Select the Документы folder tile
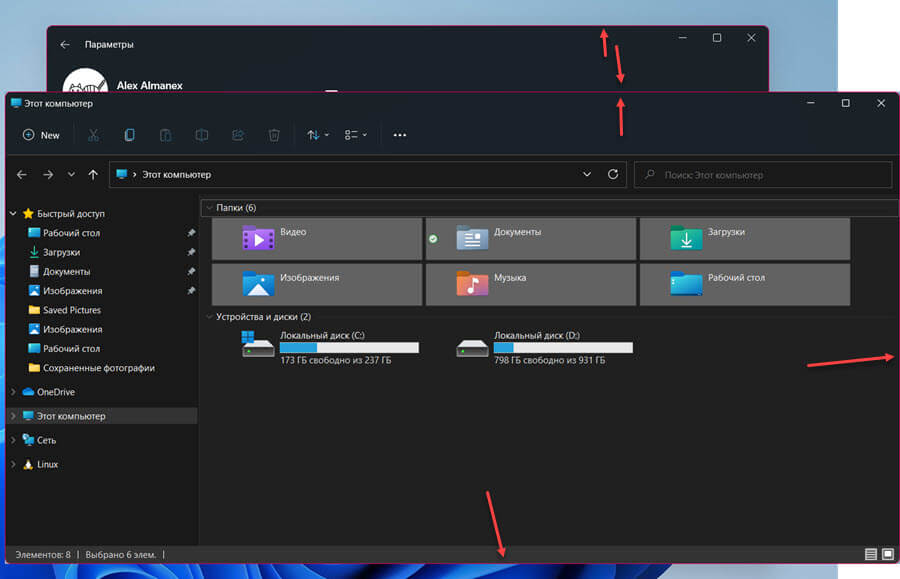This screenshot has height=579, width=900. click(531, 239)
